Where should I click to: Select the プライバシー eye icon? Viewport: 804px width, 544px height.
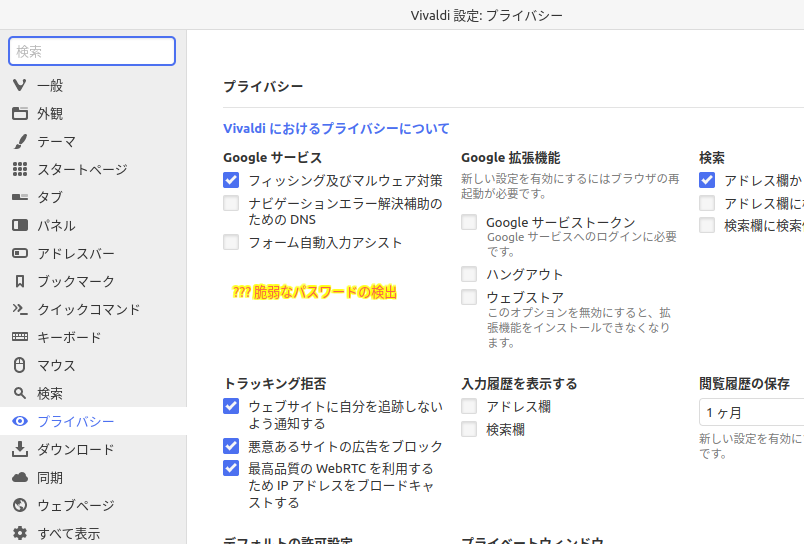(19, 421)
